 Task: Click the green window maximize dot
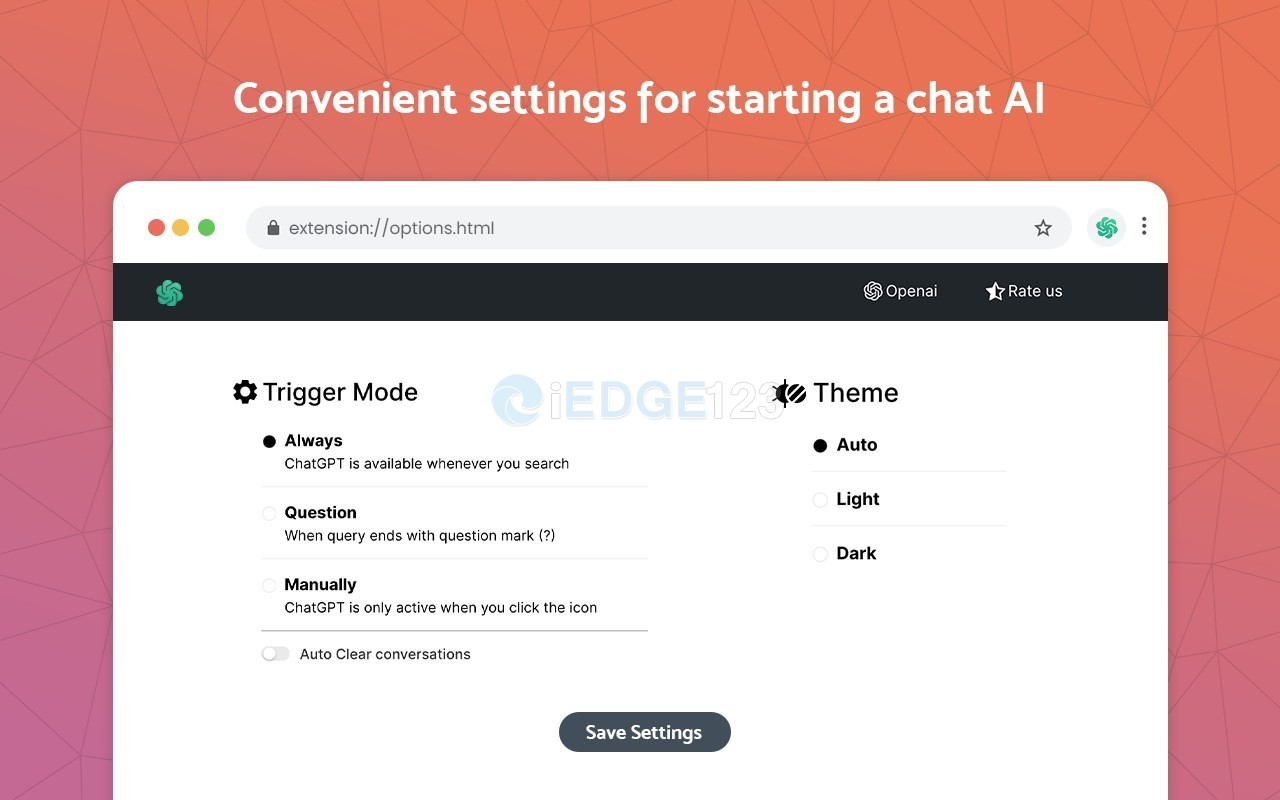coord(207,227)
